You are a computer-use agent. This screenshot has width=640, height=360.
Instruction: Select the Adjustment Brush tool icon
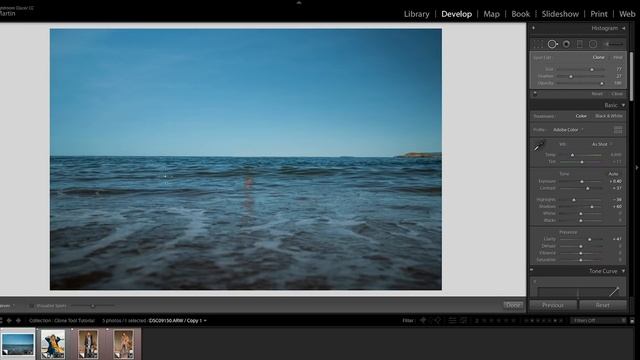(x=614, y=44)
